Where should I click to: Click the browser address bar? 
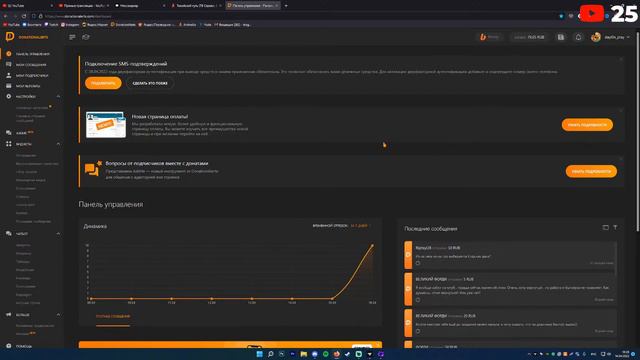[298, 16]
